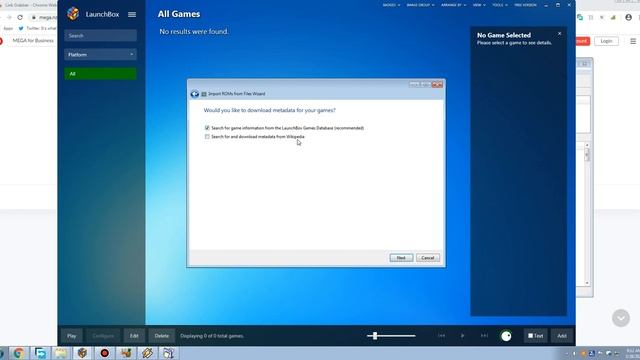Open the LaunchBox hamburger menu

132,14
